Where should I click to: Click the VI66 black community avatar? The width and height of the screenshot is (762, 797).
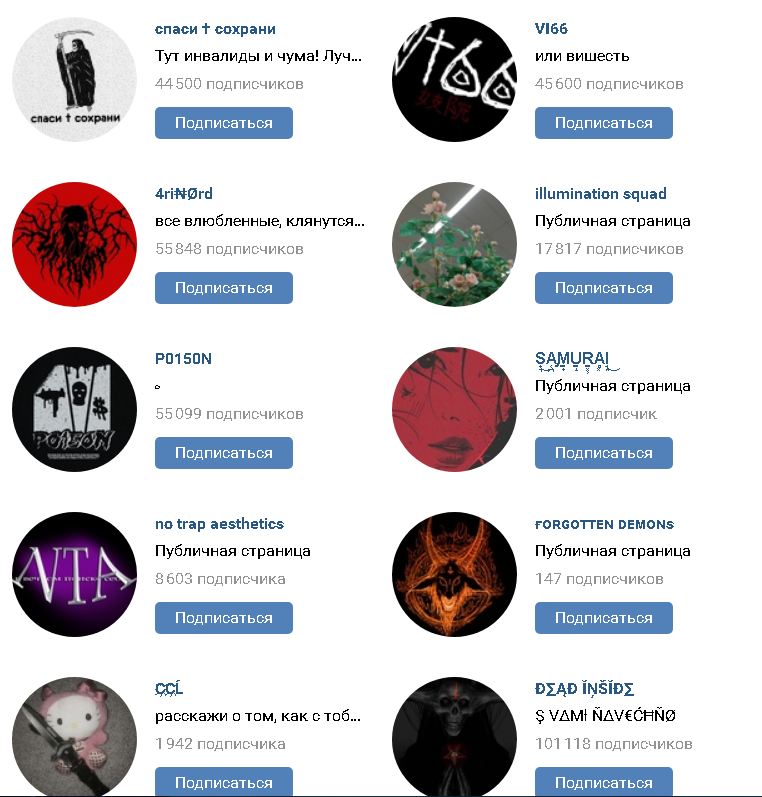pyautogui.click(x=454, y=79)
